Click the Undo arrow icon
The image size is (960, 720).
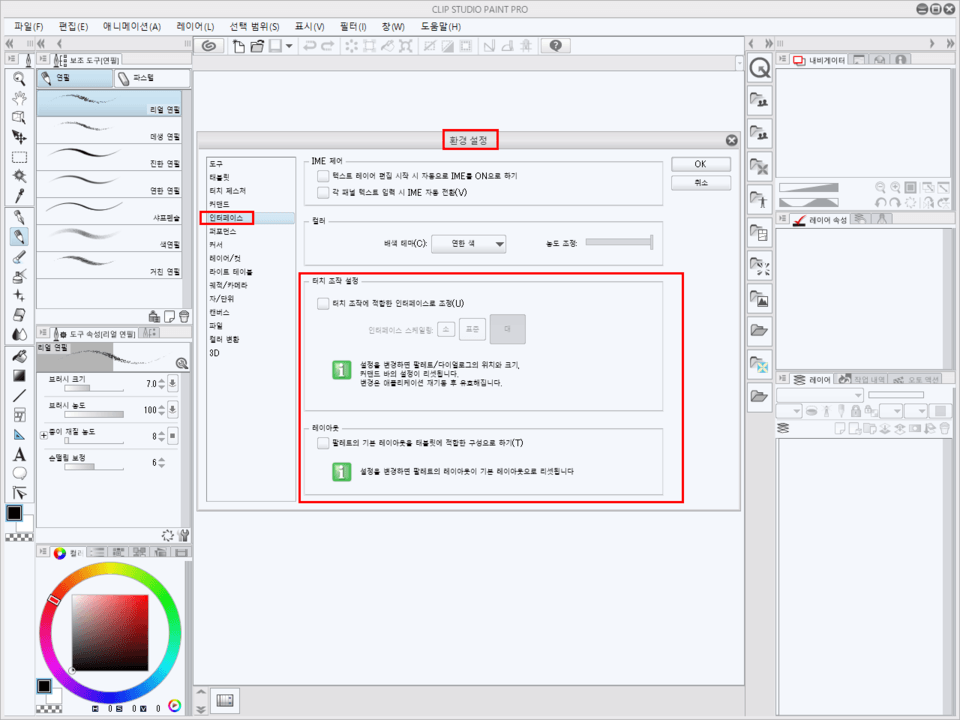pos(310,46)
